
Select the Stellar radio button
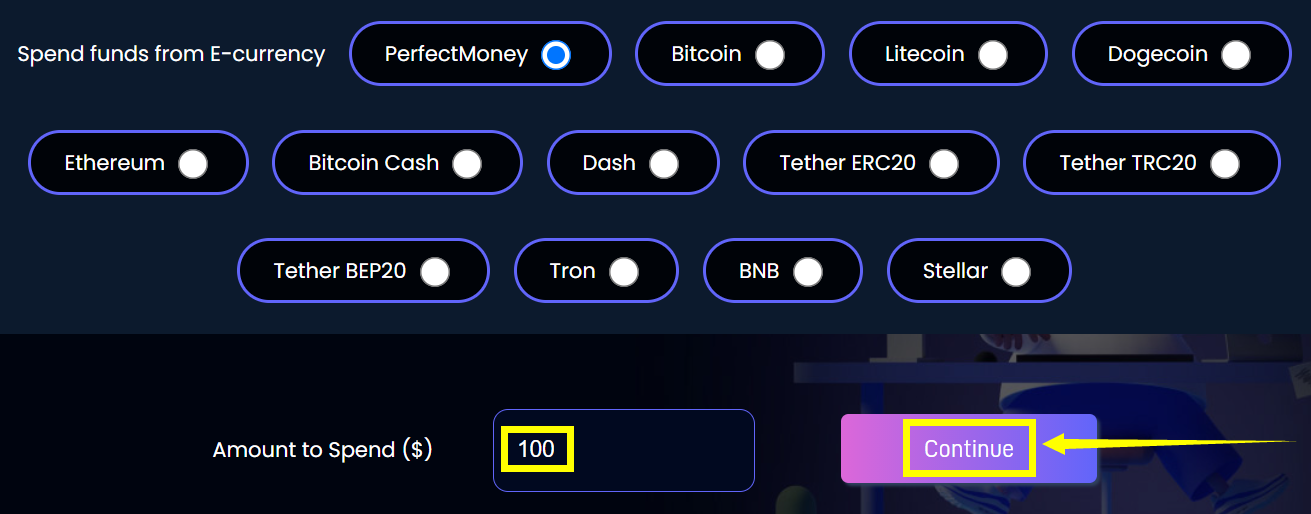[1016, 271]
